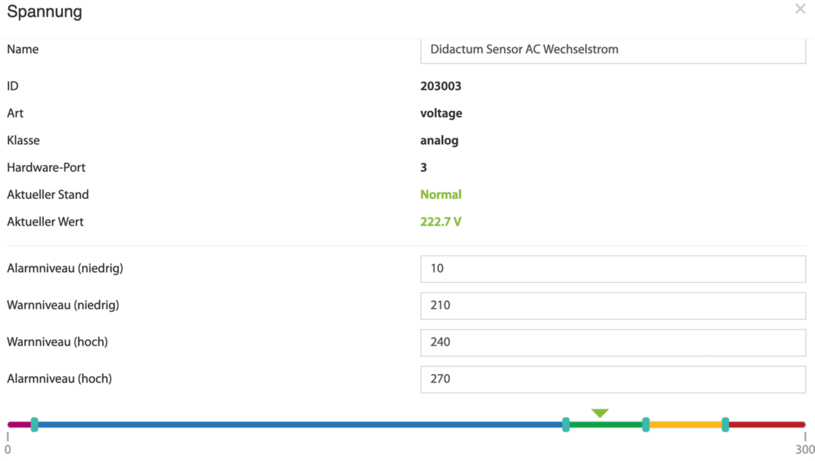This screenshot has width=815, height=461.
Task: Click the green Normal status text
Action: point(441,194)
